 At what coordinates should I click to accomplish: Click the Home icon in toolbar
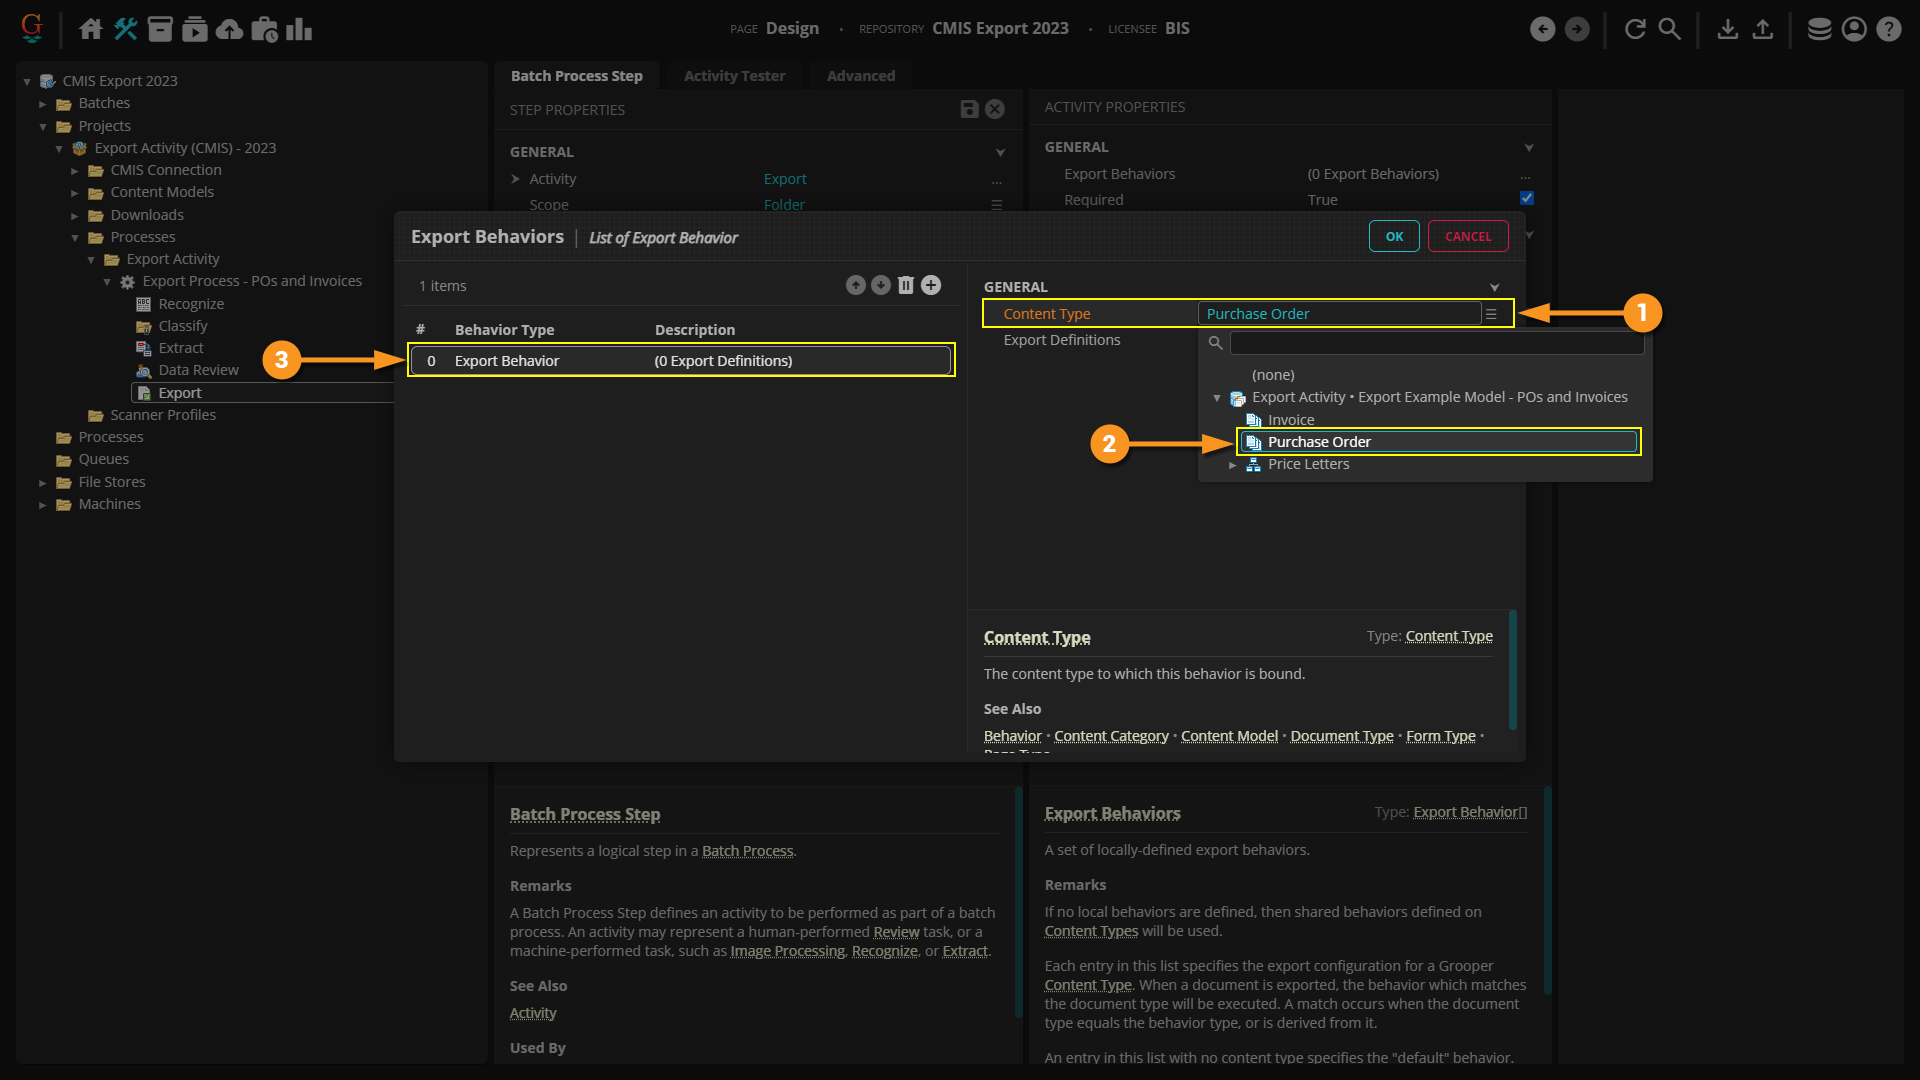point(90,29)
